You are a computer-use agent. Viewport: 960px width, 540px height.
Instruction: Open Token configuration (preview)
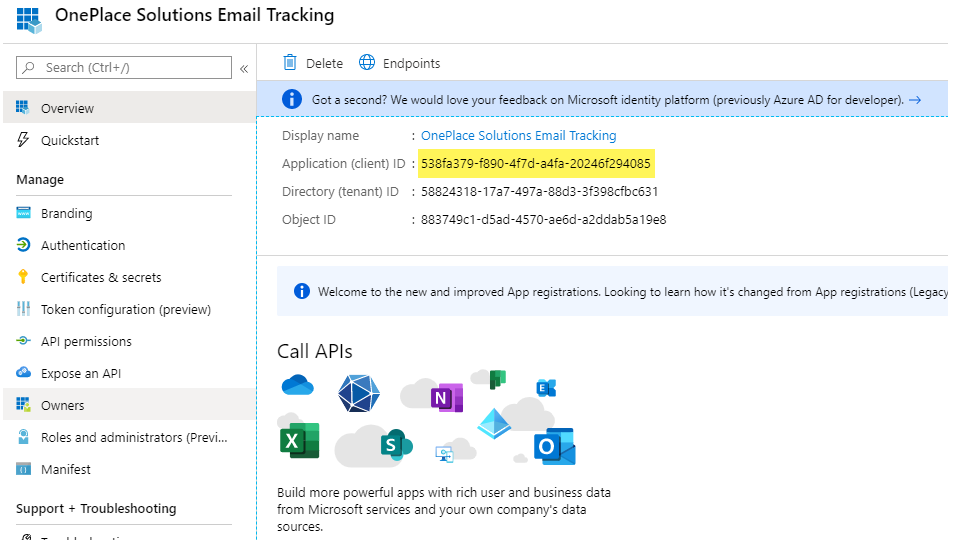pyautogui.click(x=125, y=309)
